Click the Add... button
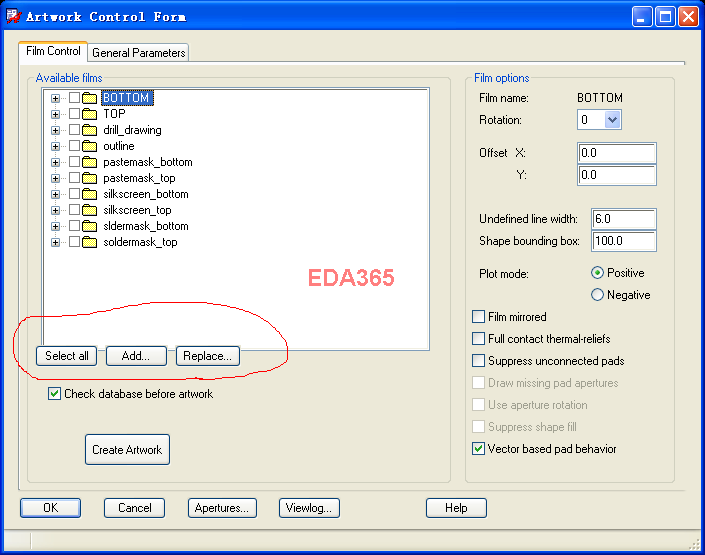The height and width of the screenshot is (555, 705). tap(136, 356)
